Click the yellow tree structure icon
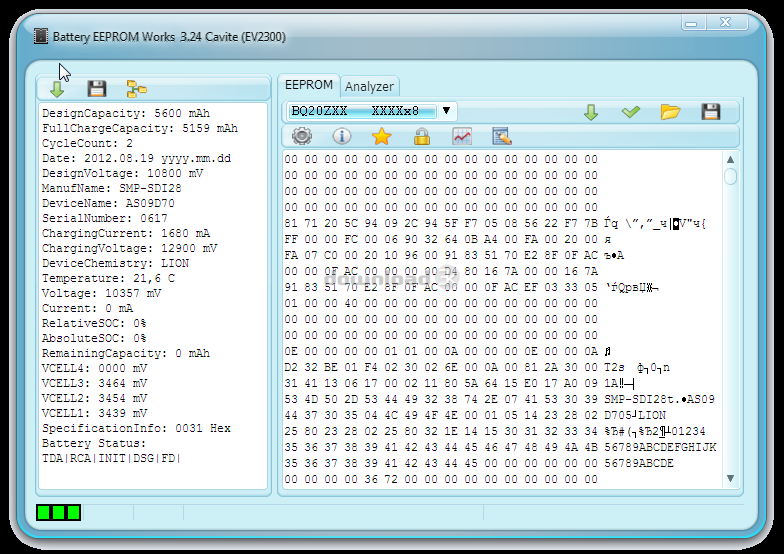This screenshot has height=554, width=784. (137, 89)
